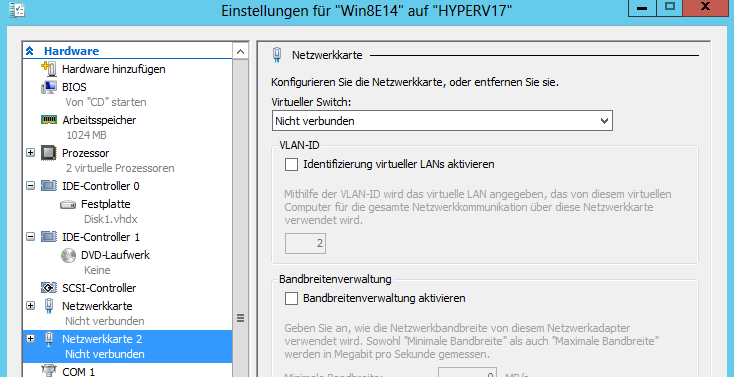Select the BIOS entry
This screenshot has height=377, width=734.
coord(74,88)
